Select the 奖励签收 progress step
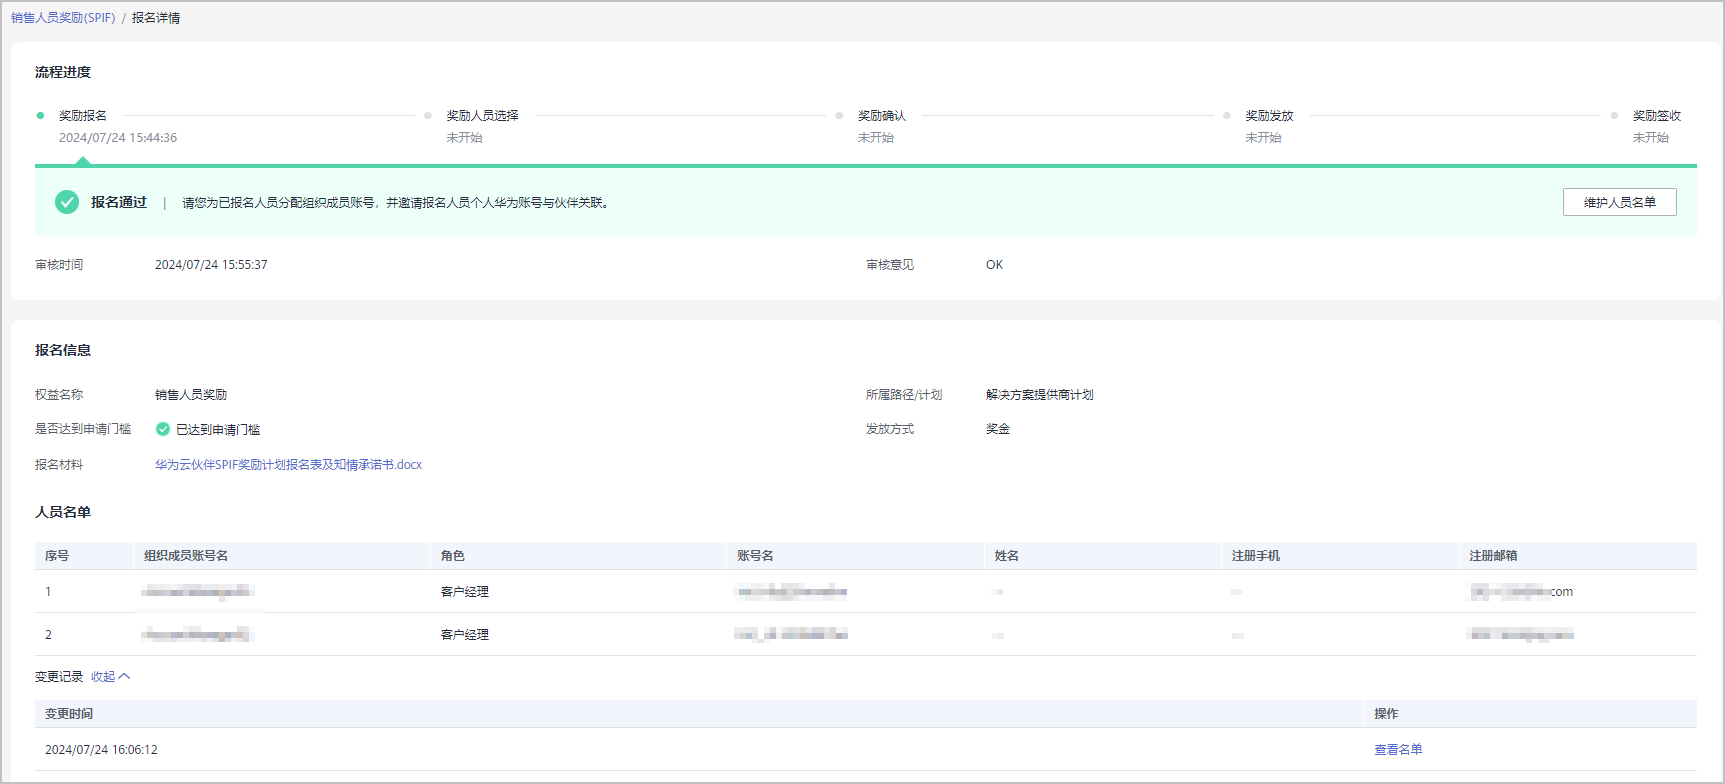 (x=1656, y=116)
